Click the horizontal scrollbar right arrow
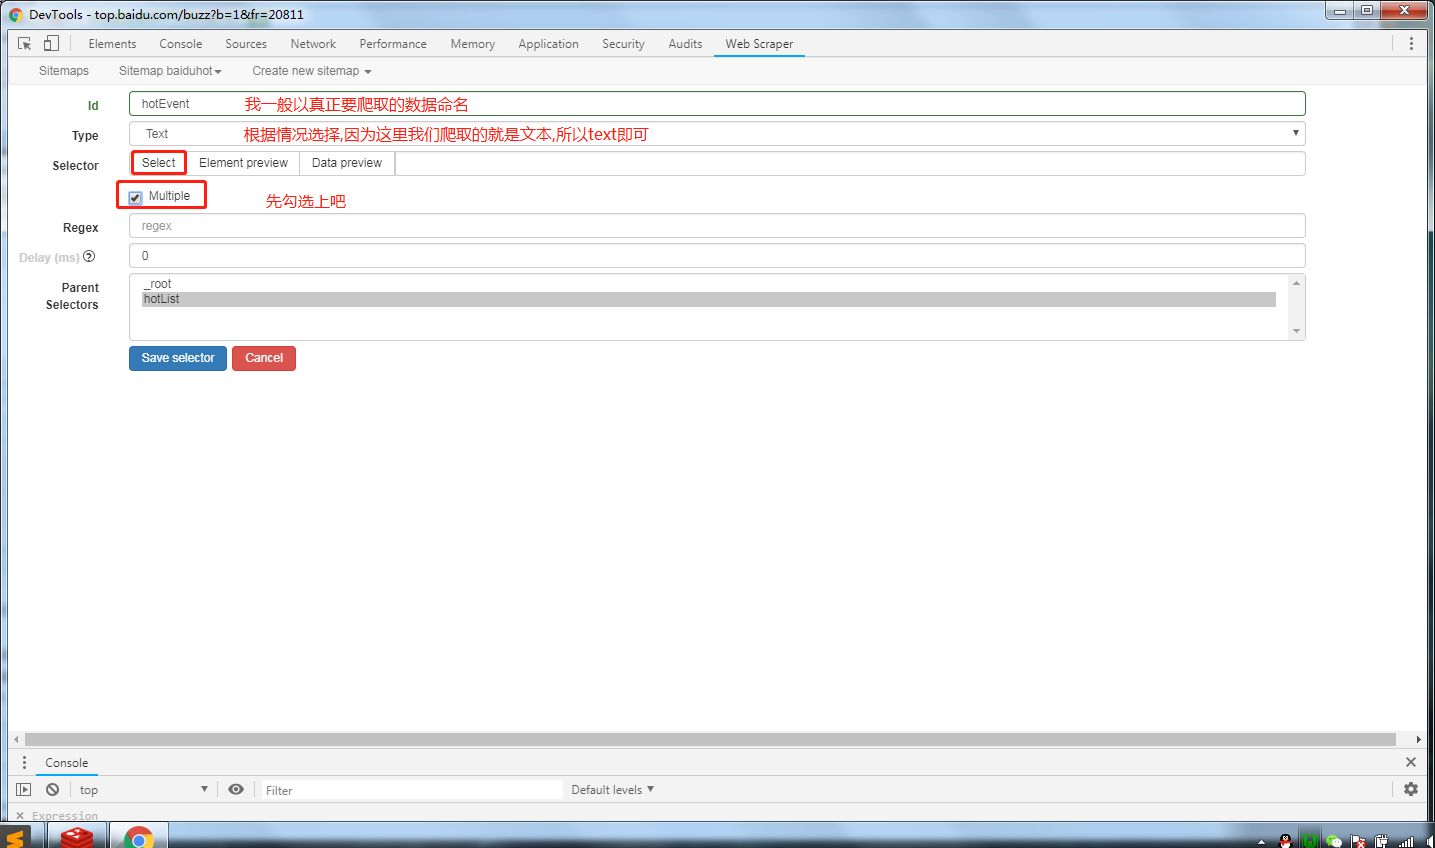The width and height of the screenshot is (1435, 848). [x=1418, y=740]
